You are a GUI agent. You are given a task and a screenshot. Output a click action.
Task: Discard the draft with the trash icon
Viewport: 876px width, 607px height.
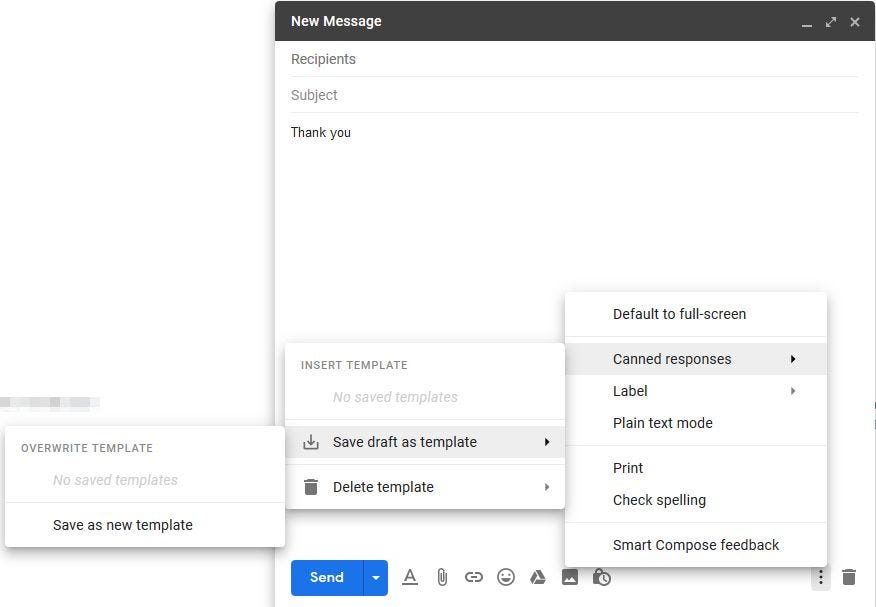[x=849, y=577]
